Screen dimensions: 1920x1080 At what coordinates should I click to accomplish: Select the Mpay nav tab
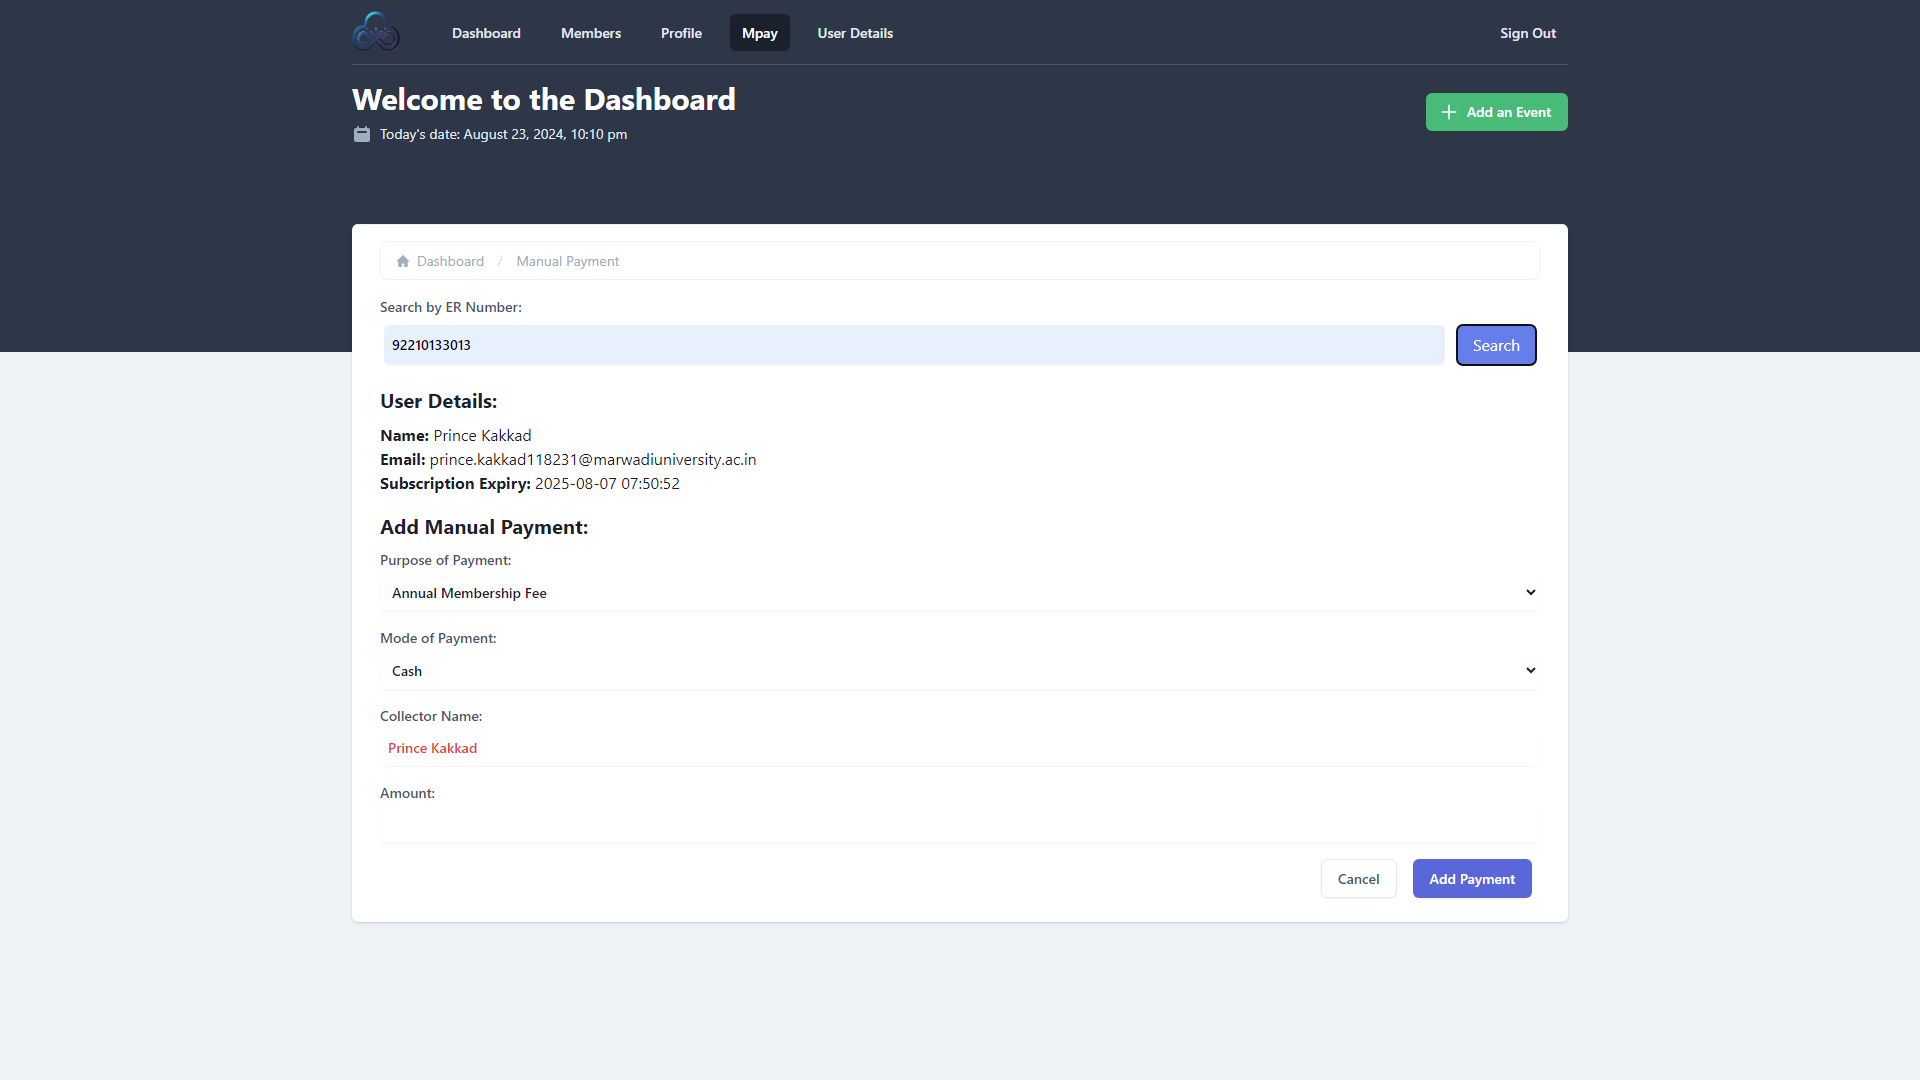point(759,33)
